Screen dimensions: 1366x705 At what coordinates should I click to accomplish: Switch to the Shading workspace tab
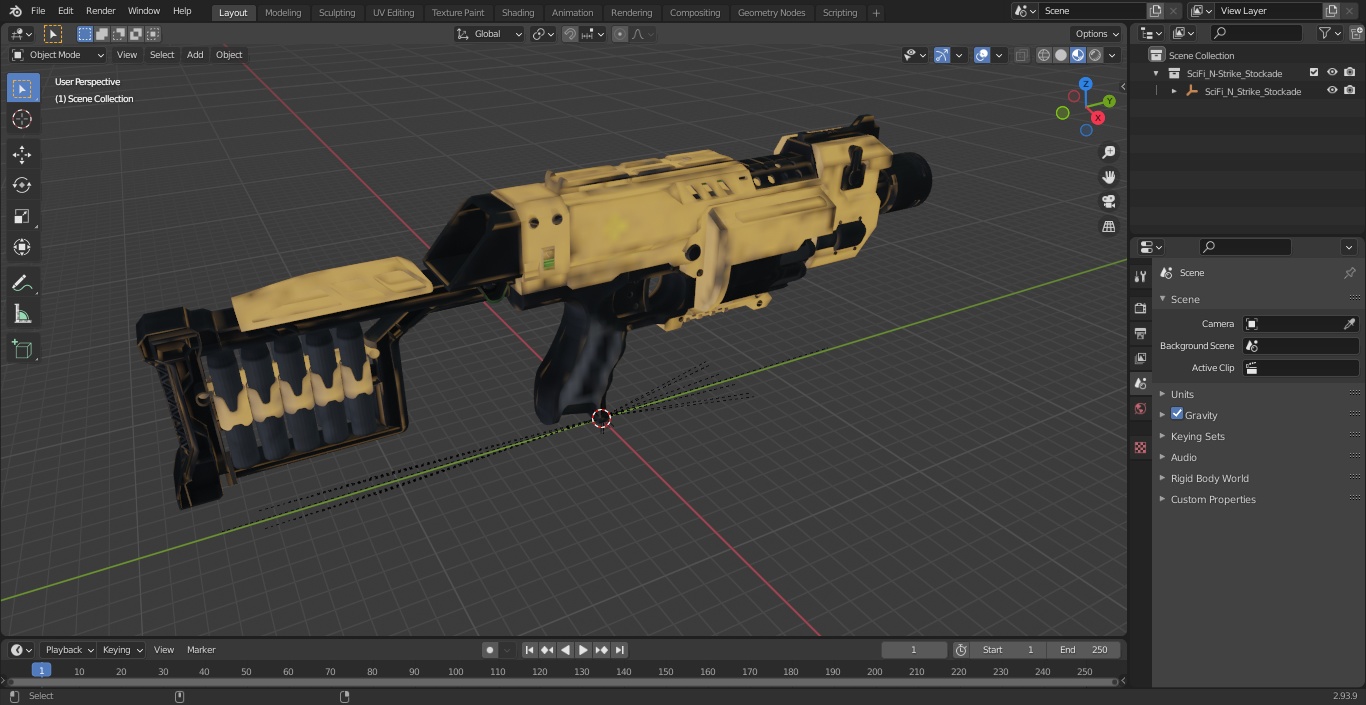tap(518, 13)
